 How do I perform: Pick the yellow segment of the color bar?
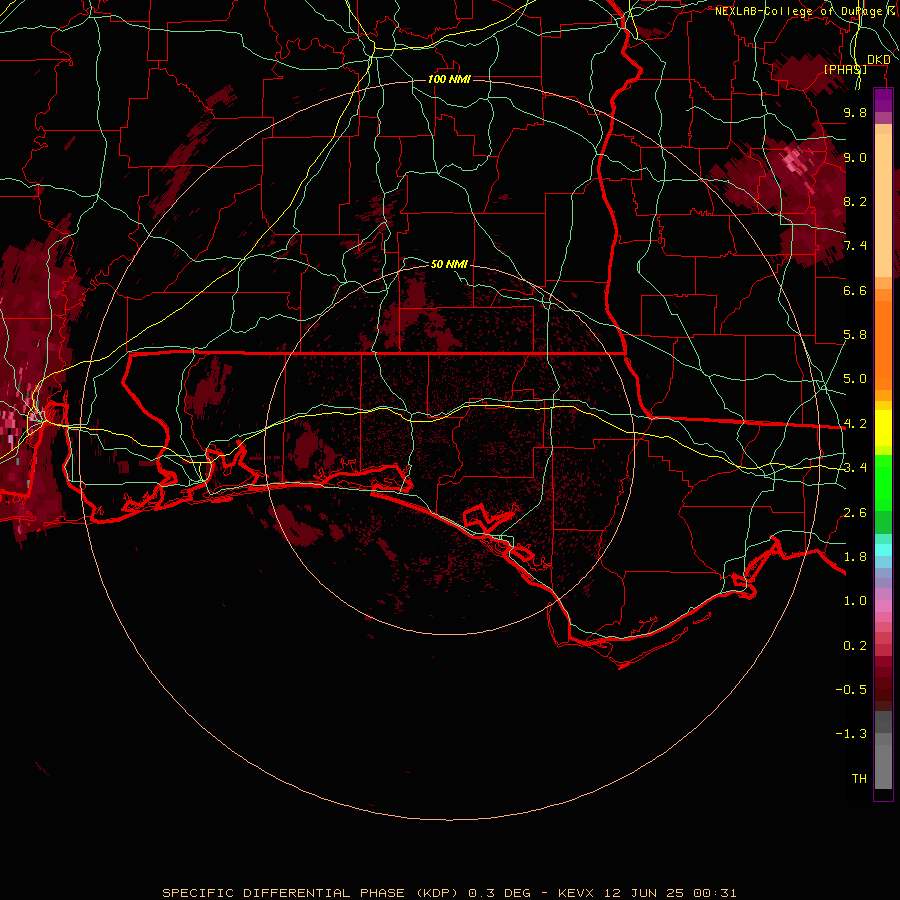coord(883,428)
